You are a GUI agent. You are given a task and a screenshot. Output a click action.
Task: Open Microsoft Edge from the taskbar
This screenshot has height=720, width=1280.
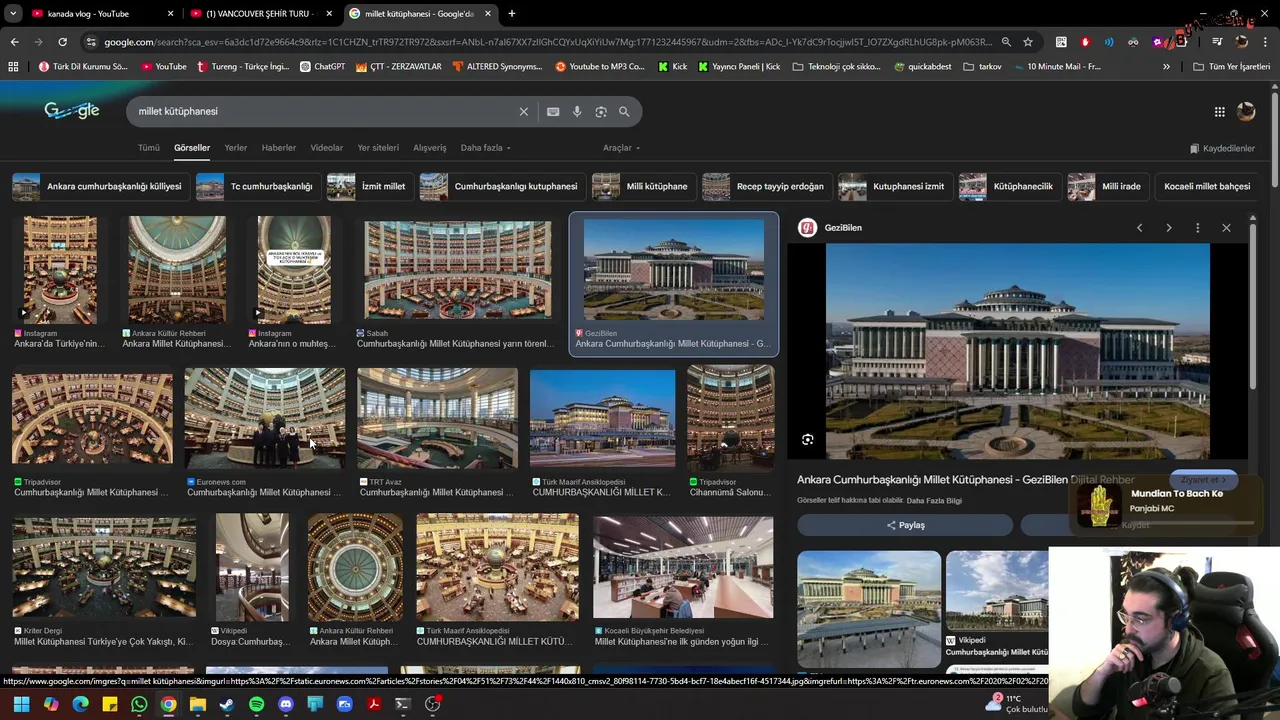pyautogui.click(x=80, y=704)
